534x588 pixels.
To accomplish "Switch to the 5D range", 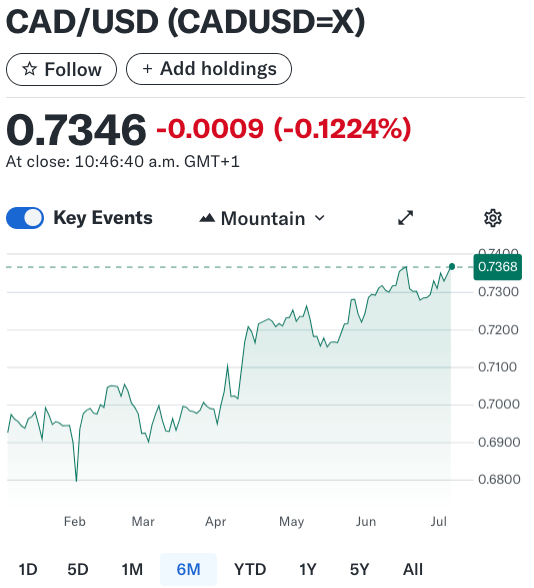I will coord(78,570).
